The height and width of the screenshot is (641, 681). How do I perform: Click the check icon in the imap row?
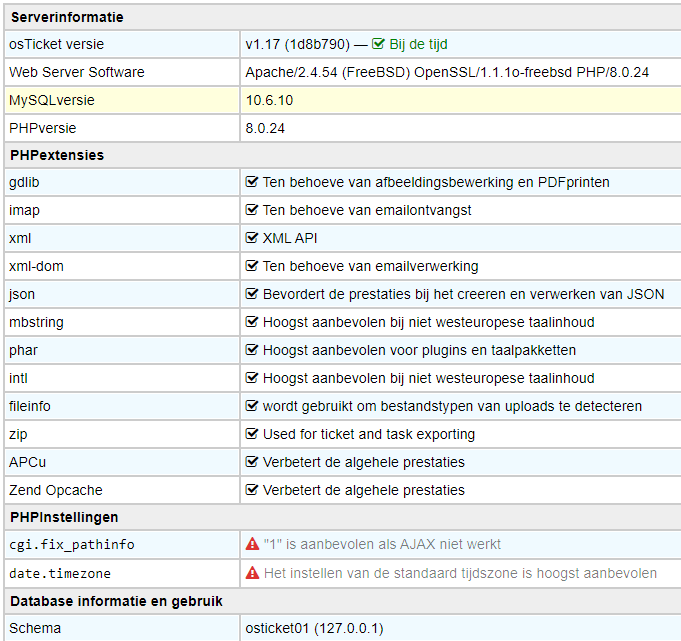coord(251,210)
